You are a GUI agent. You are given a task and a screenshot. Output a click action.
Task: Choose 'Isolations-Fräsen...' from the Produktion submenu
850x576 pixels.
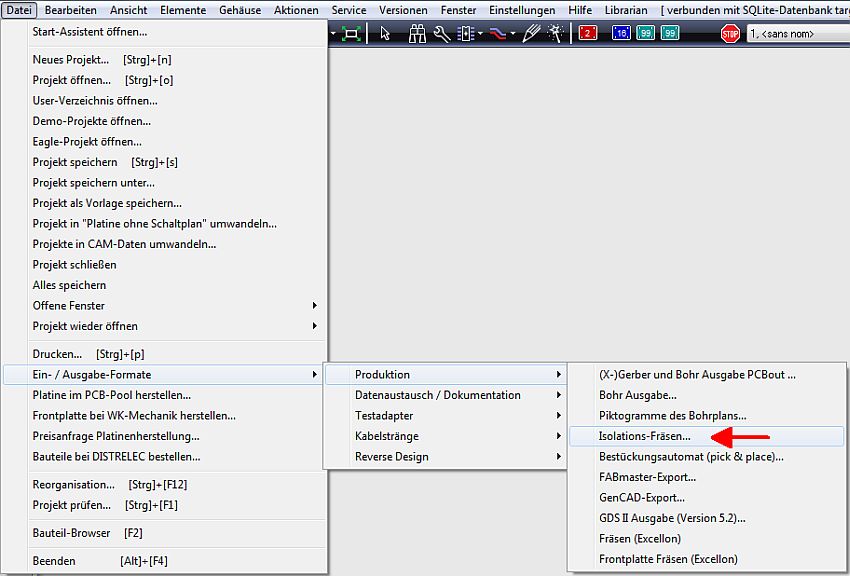click(x=644, y=436)
